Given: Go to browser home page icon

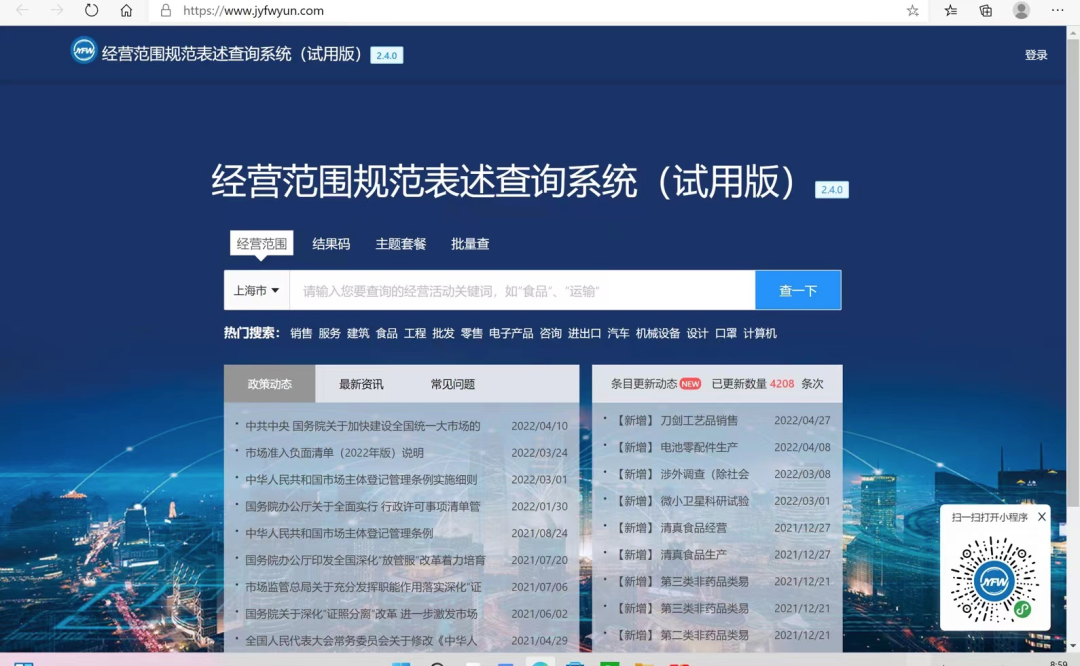Looking at the screenshot, I should click(x=126, y=11).
